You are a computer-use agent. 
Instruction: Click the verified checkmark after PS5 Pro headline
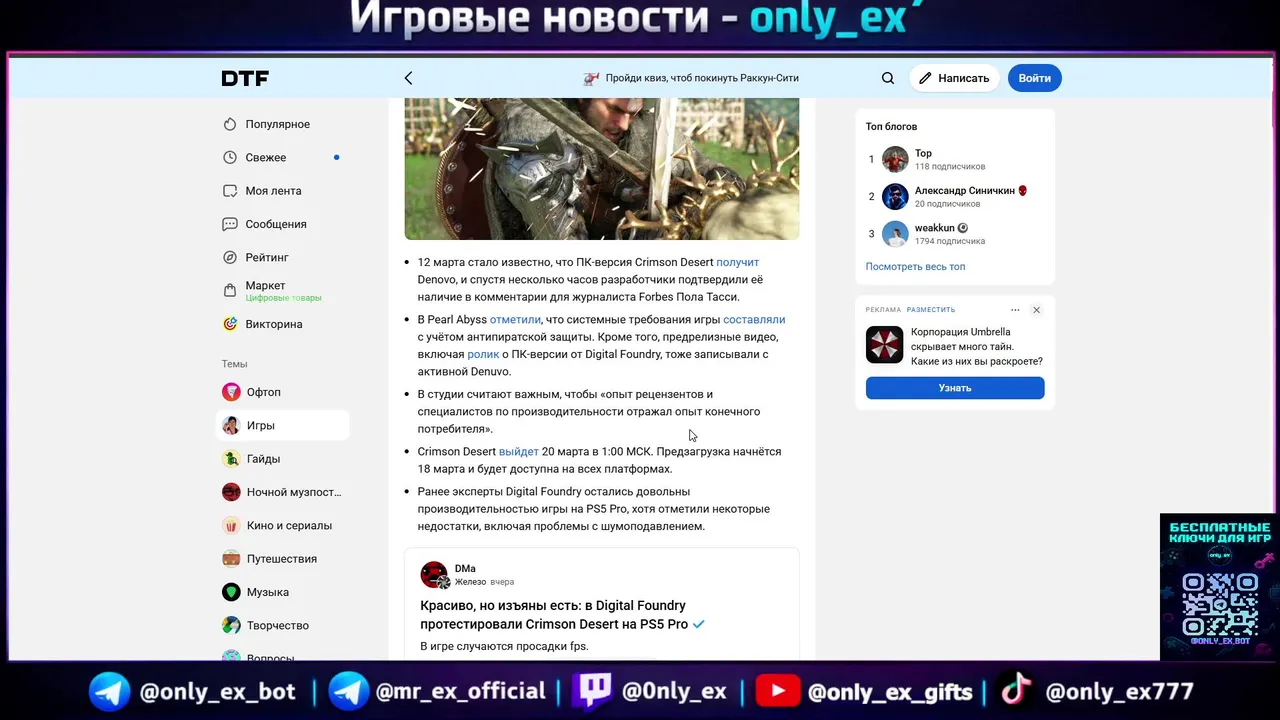click(699, 624)
